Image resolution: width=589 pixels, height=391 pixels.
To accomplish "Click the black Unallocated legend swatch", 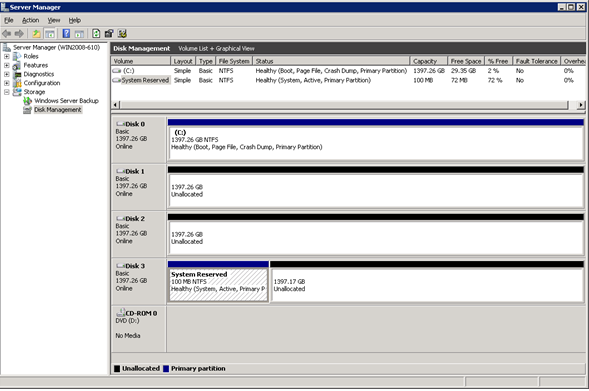I will pyautogui.click(x=117, y=368).
